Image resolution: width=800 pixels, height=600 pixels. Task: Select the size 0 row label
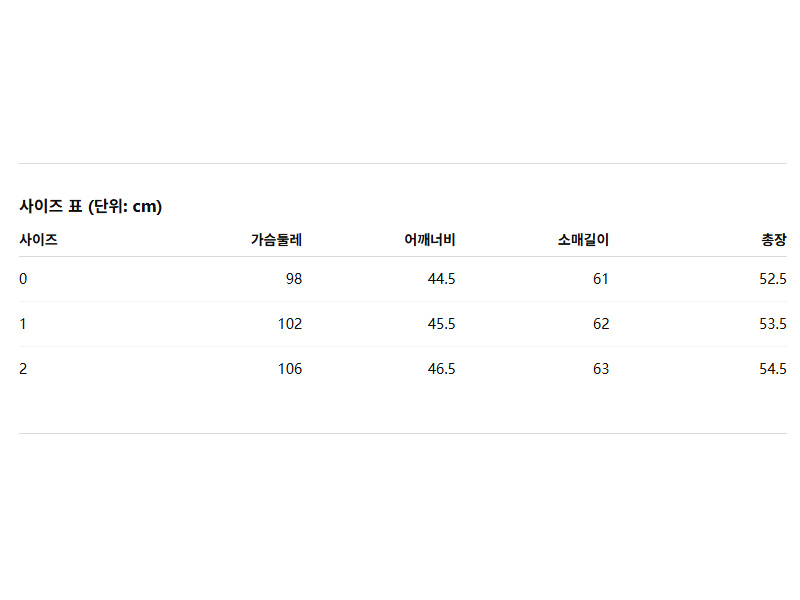(23, 279)
